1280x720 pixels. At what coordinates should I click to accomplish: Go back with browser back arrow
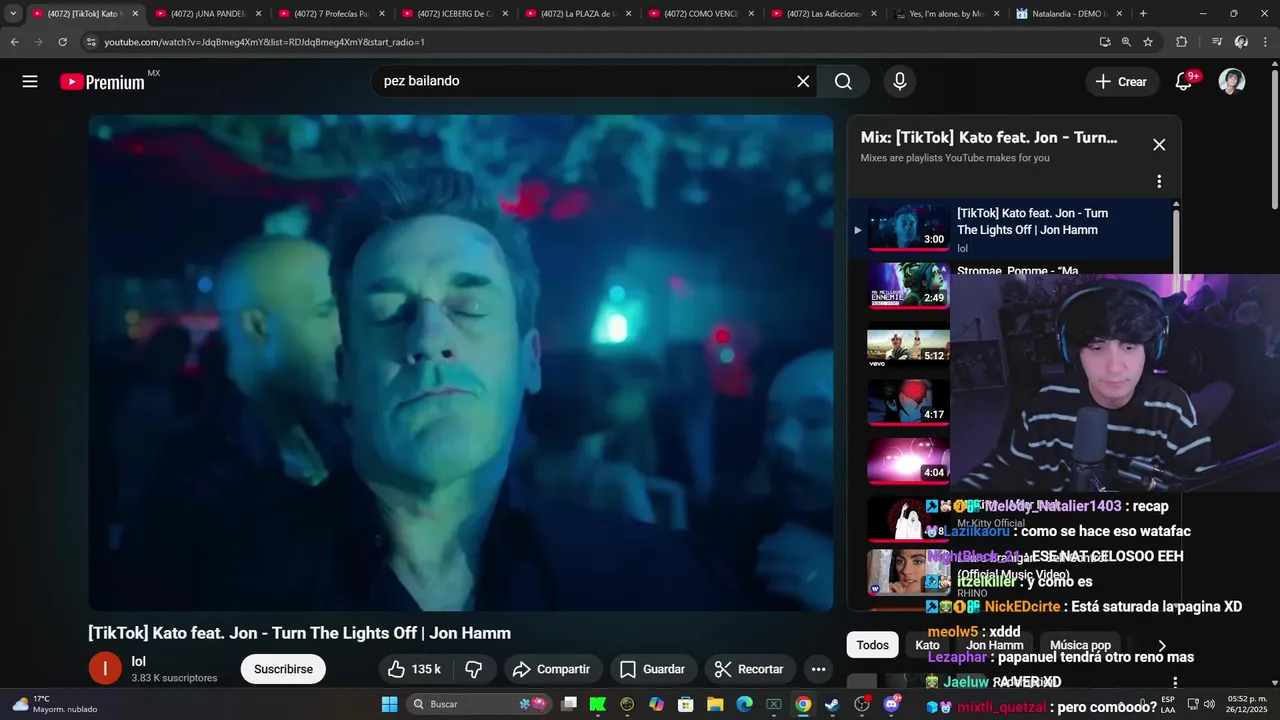click(x=14, y=42)
